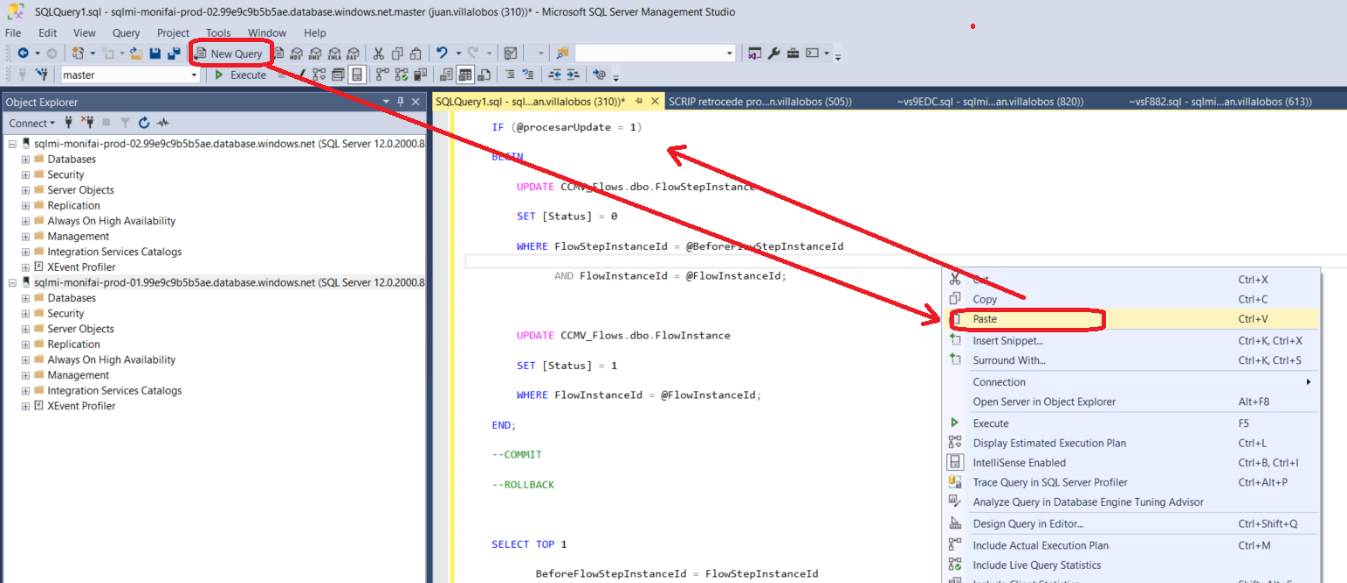Switch to the ~vsF882.sql tab
This screenshot has width=1347, height=583.
point(1220,102)
